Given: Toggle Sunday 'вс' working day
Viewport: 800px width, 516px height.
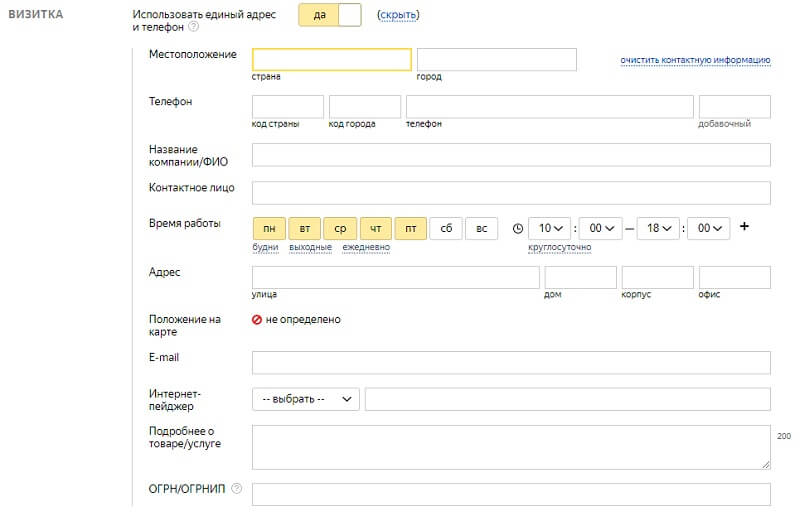Looking at the screenshot, I should tap(481, 228).
